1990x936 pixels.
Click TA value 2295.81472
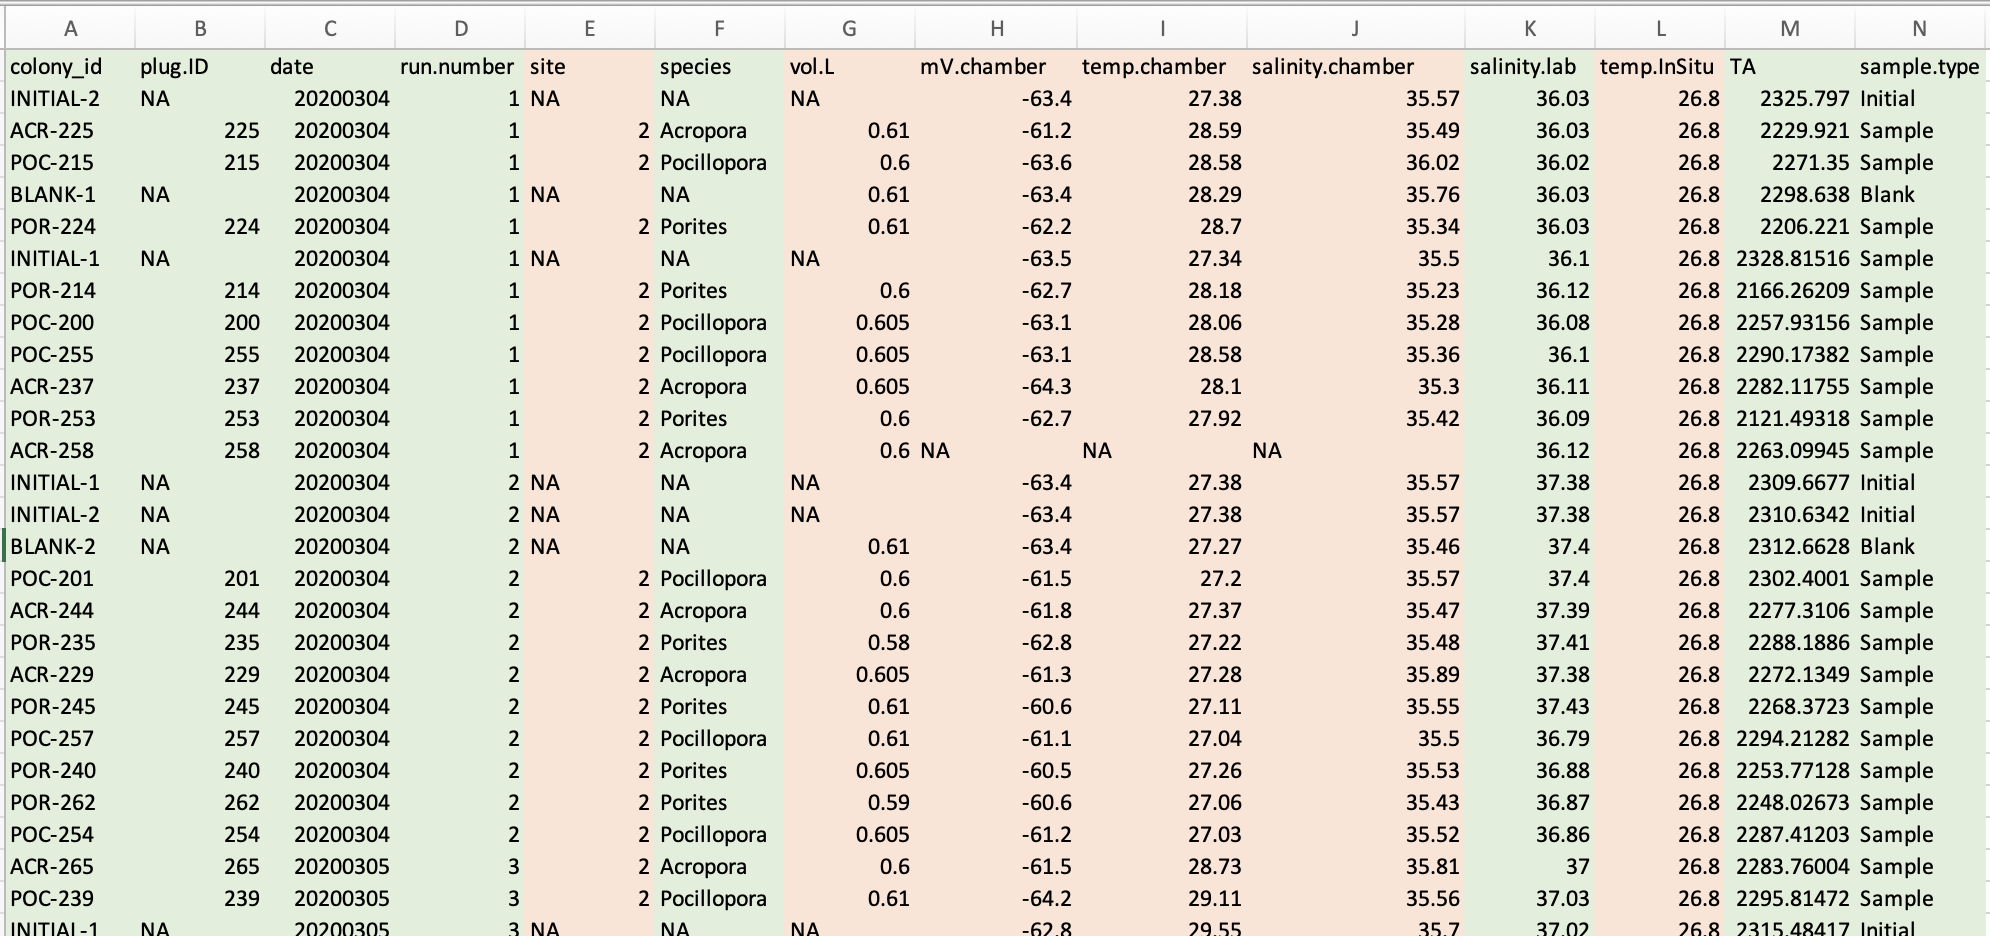(x=1790, y=899)
